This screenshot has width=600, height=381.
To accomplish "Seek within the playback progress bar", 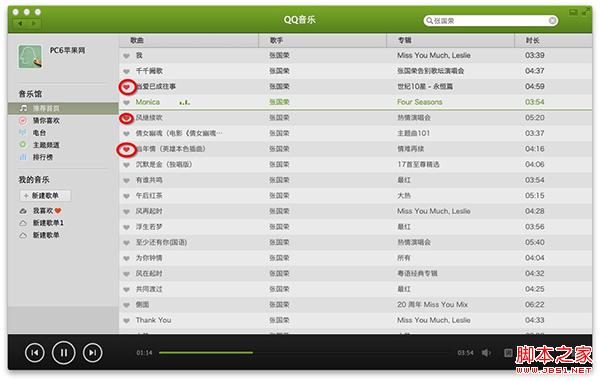I will tap(304, 353).
